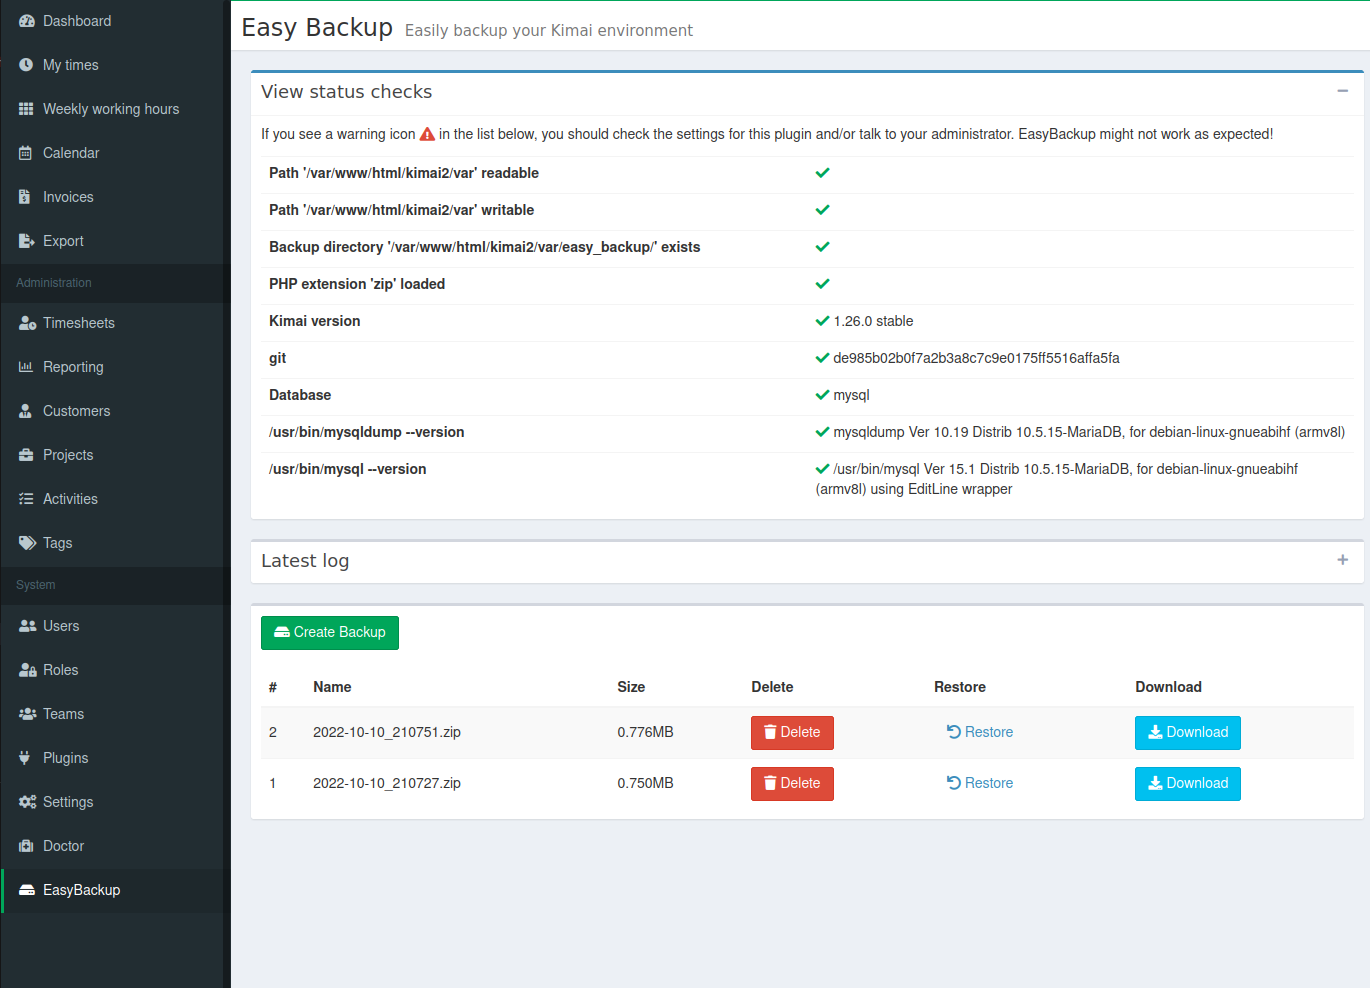Click the '/usr/bin/mysql --version' label

(x=347, y=469)
